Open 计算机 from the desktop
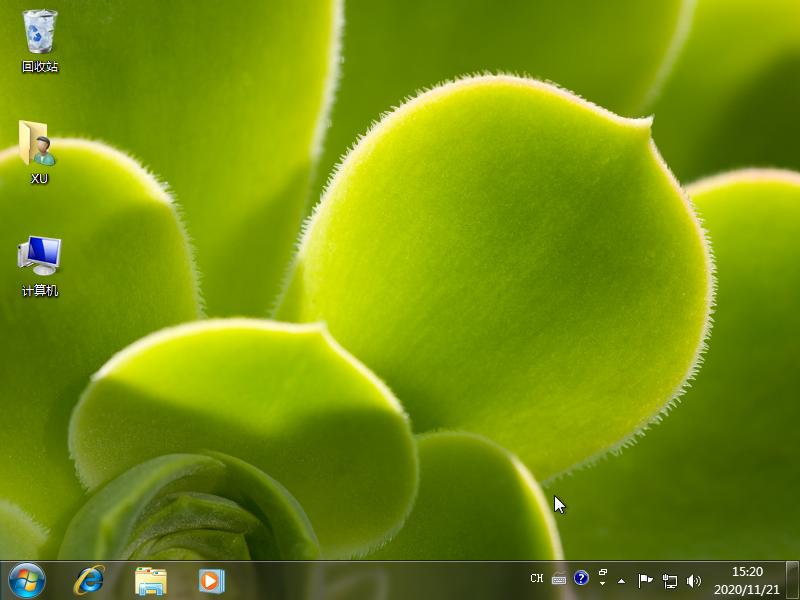 pos(37,258)
